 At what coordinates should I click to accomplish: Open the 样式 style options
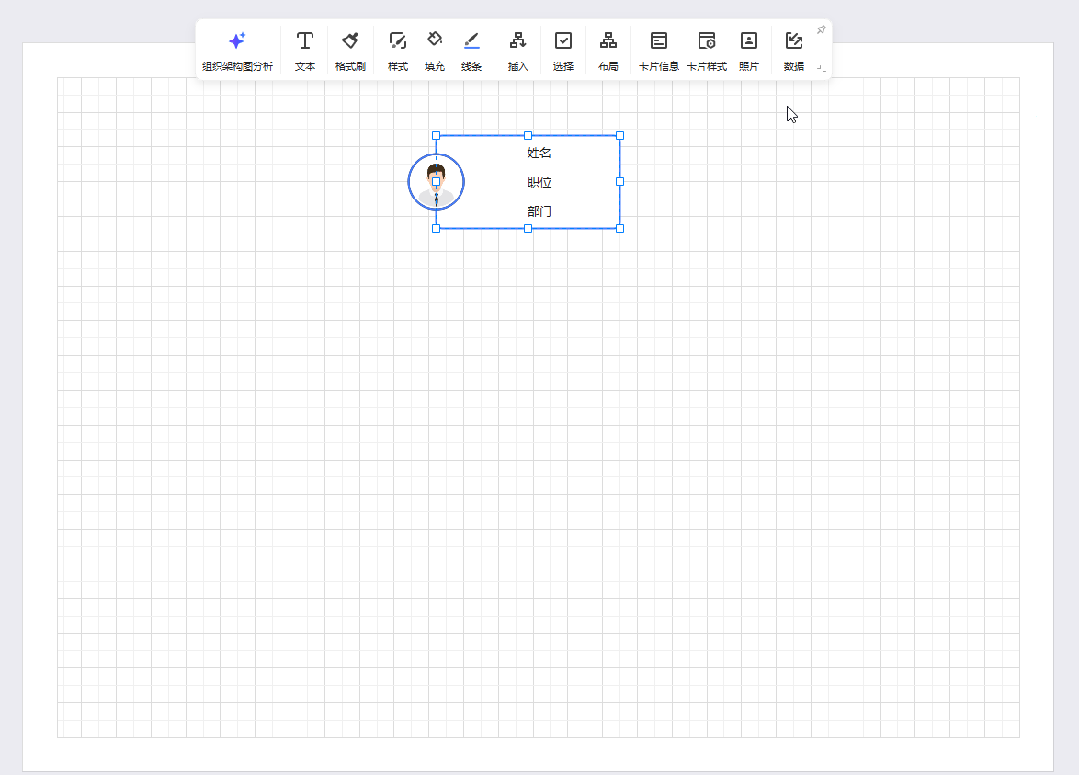398,51
